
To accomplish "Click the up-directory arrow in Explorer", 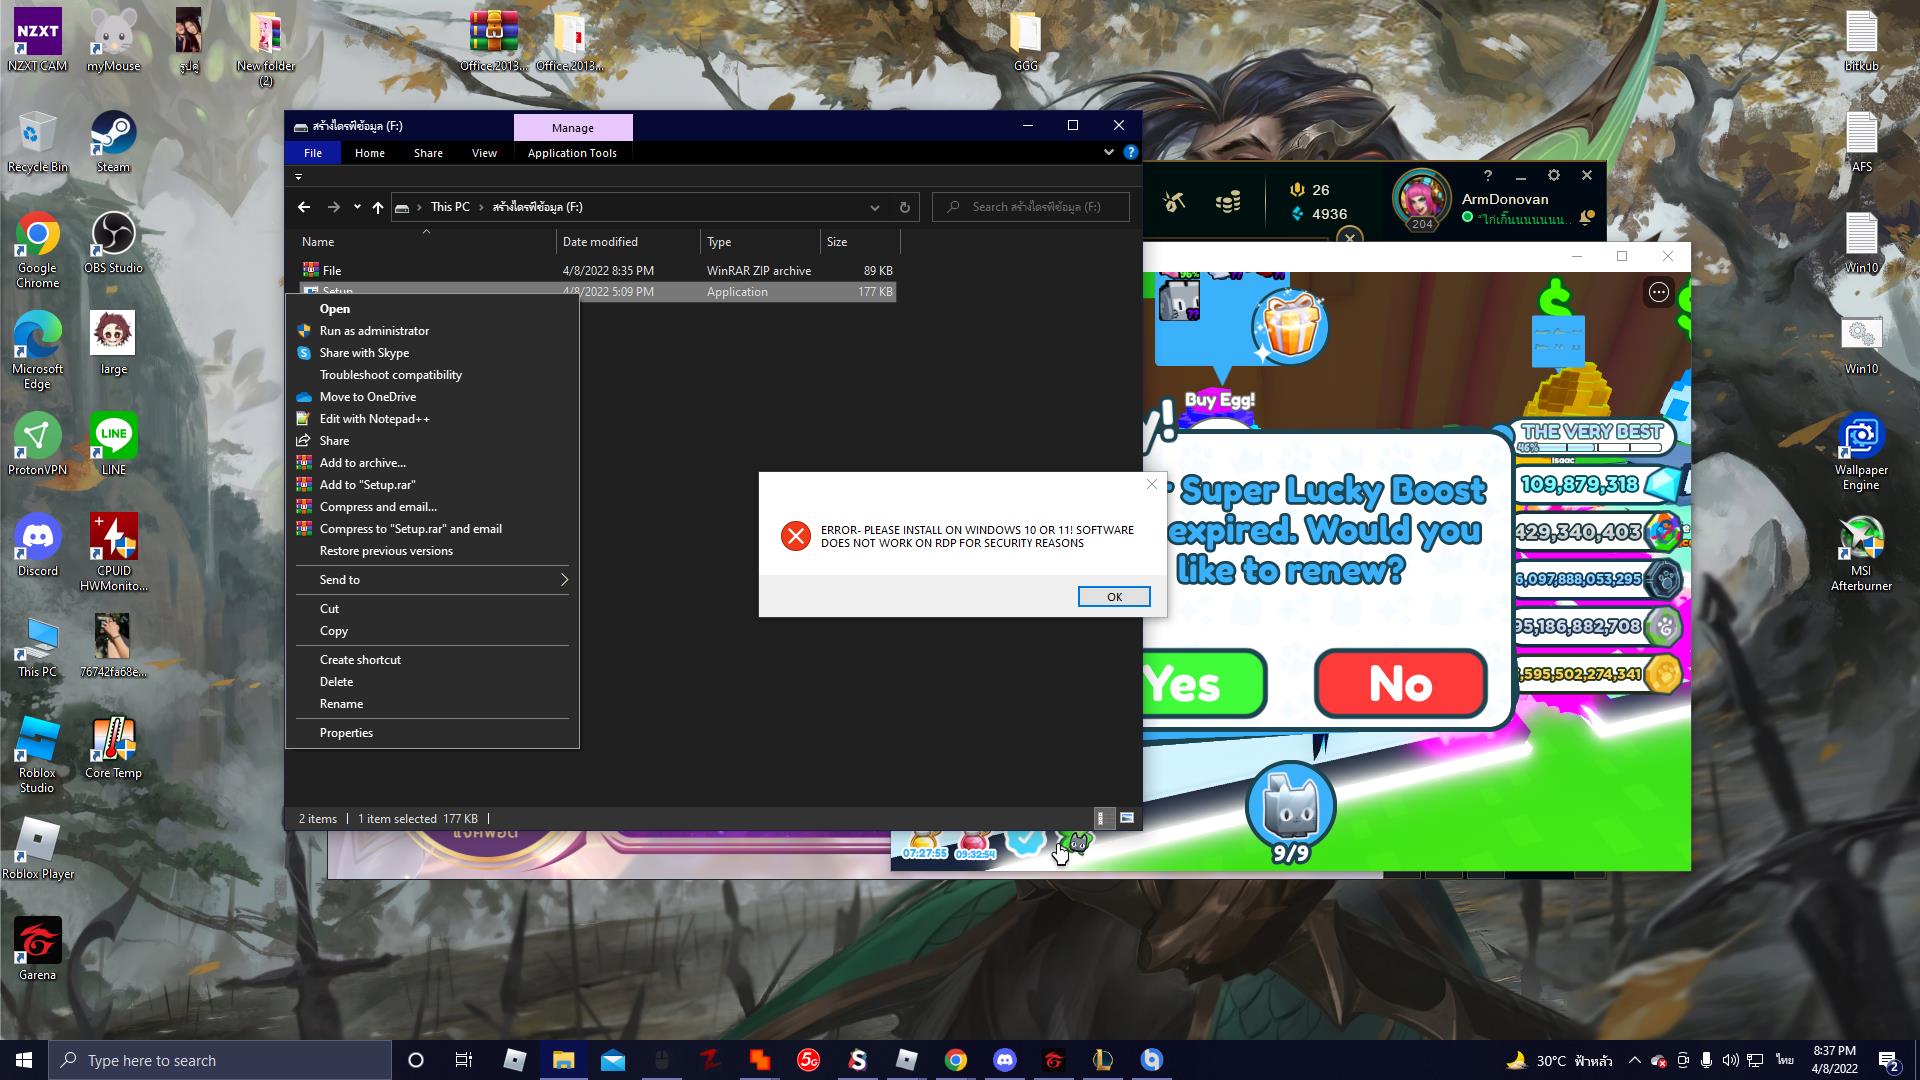I will click(x=377, y=207).
